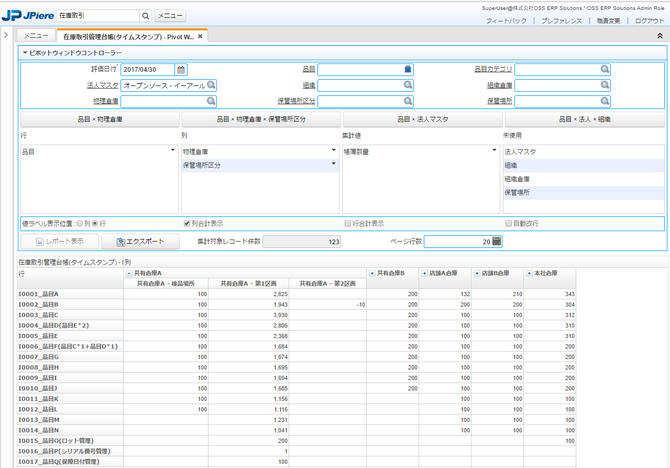Click the 品目 field product icon
This screenshot has height=468, width=670.
(408, 69)
